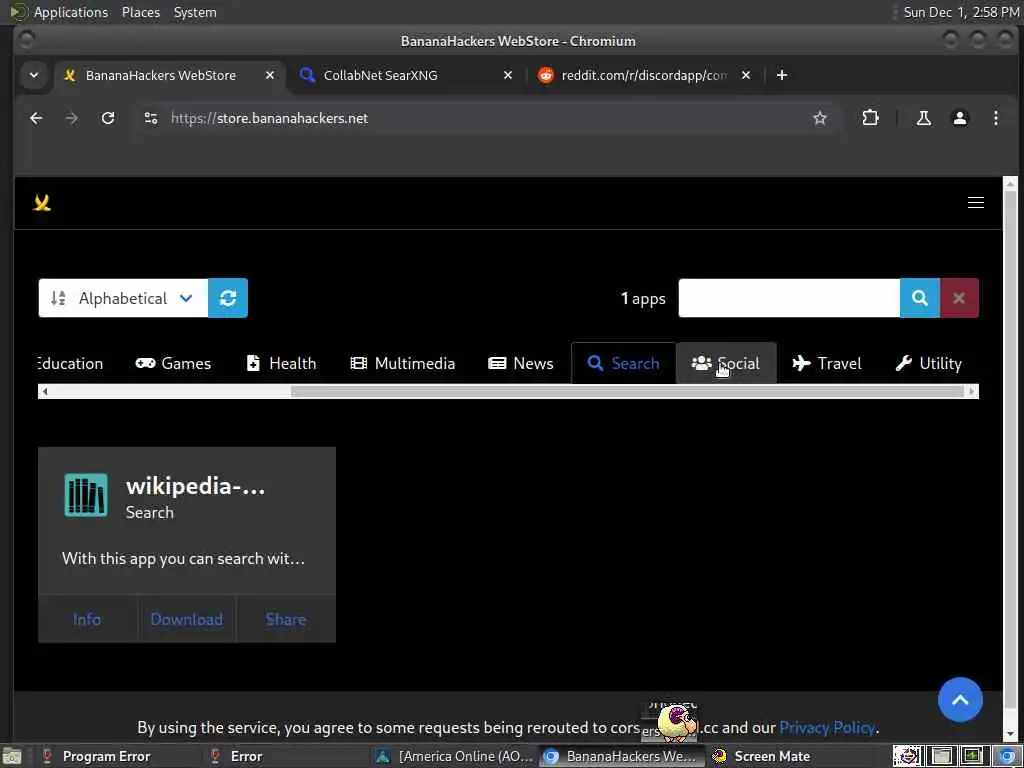The height and width of the screenshot is (768, 1024).
Task: Switch to the reddit.com discordapp tab
Action: (x=645, y=75)
